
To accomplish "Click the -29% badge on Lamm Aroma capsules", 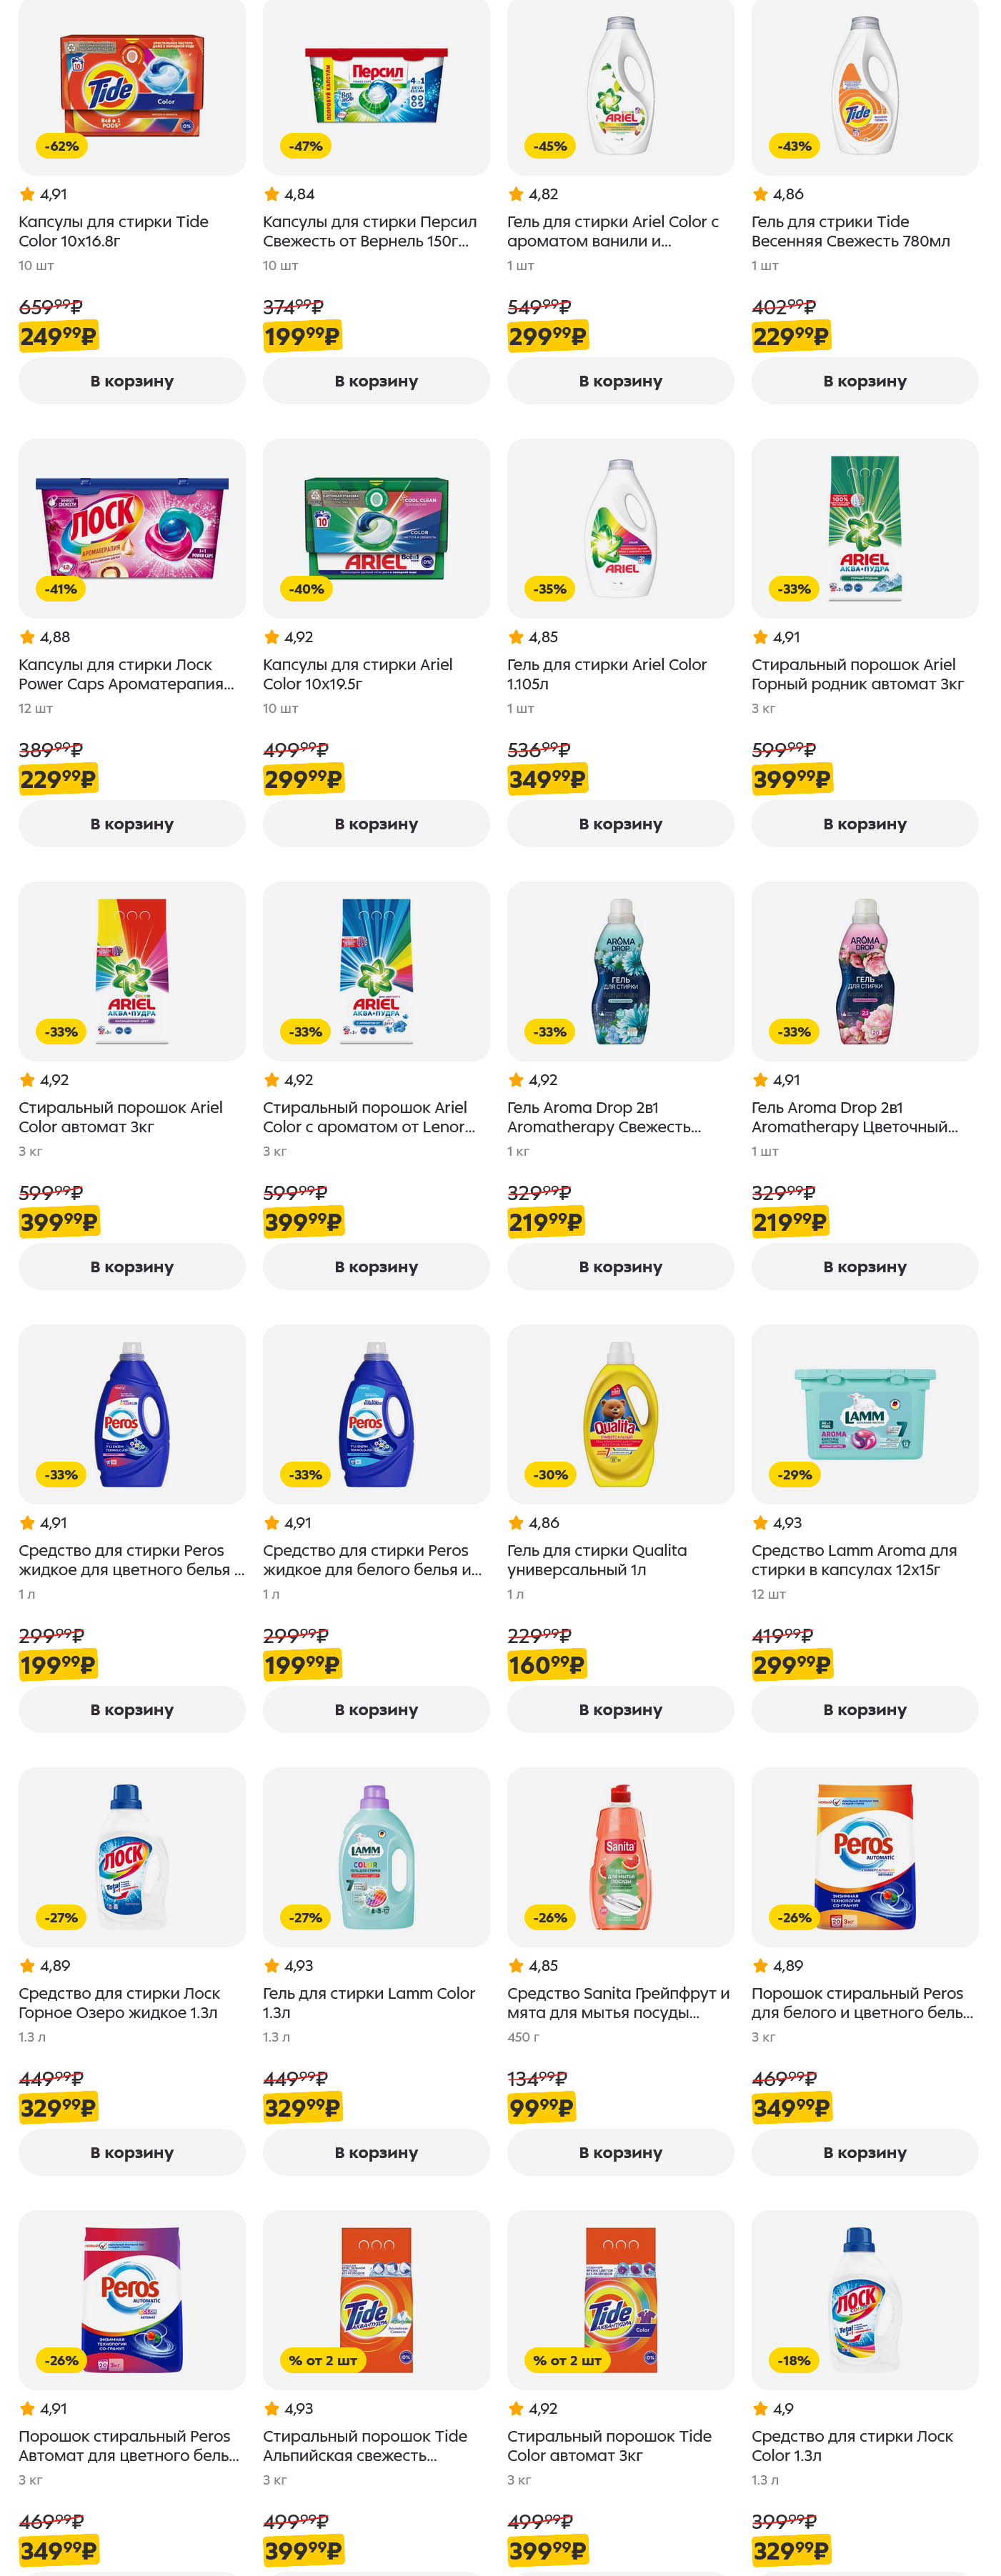I will tap(795, 1475).
